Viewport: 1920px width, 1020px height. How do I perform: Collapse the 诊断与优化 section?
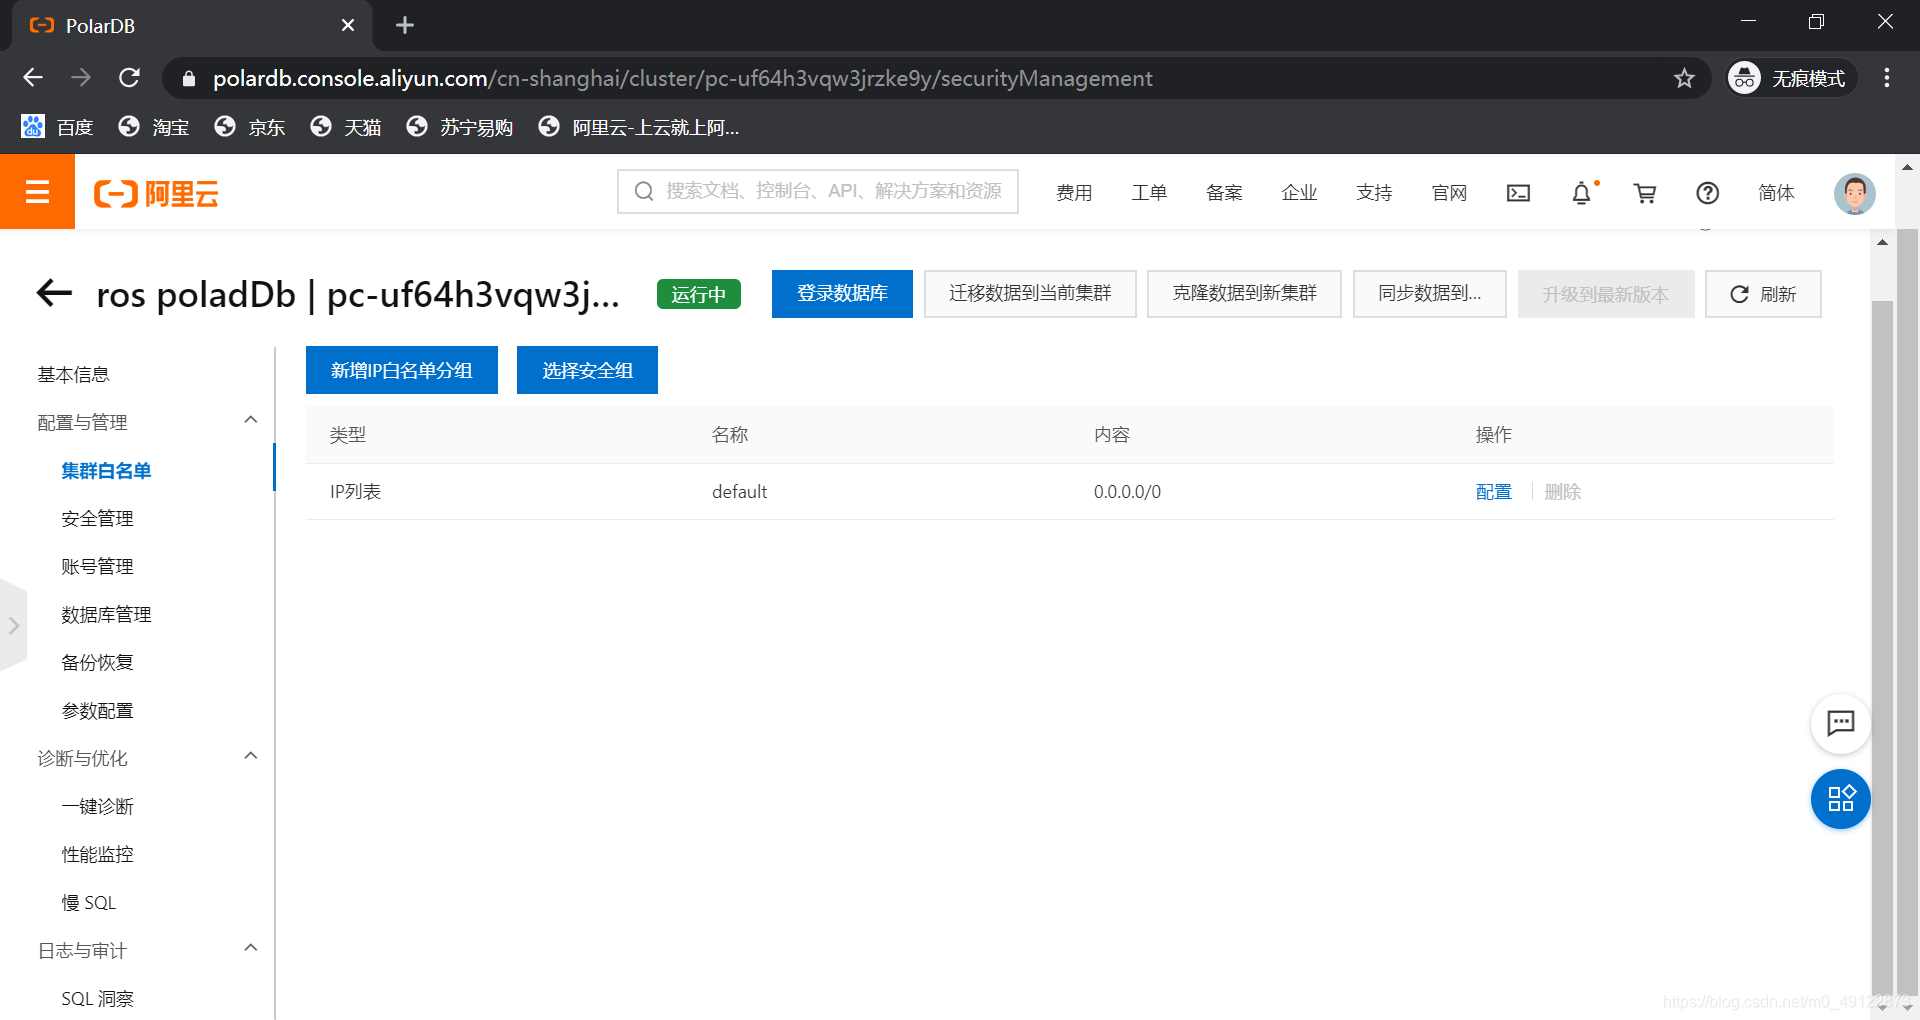(251, 756)
